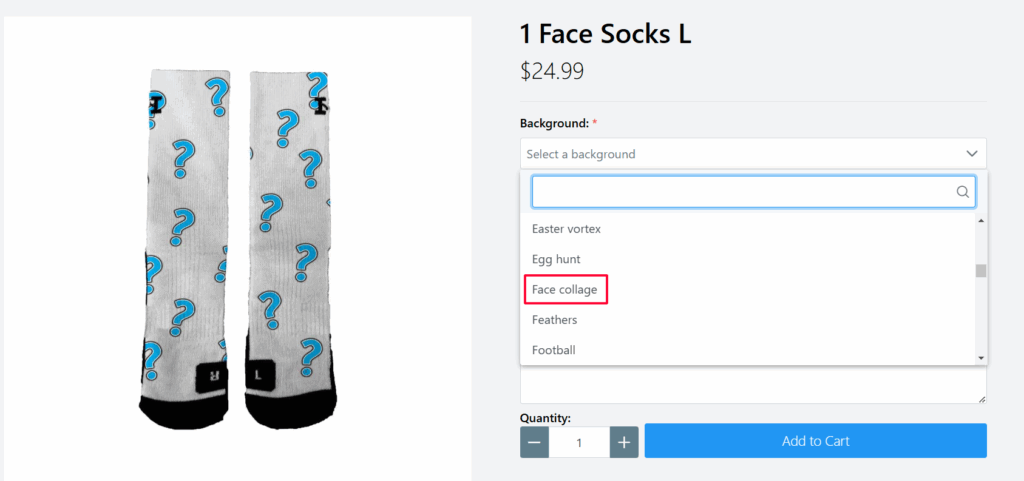The height and width of the screenshot is (481, 1024).
Task: Click the text area below the dropdown
Action: (x=750, y=385)
